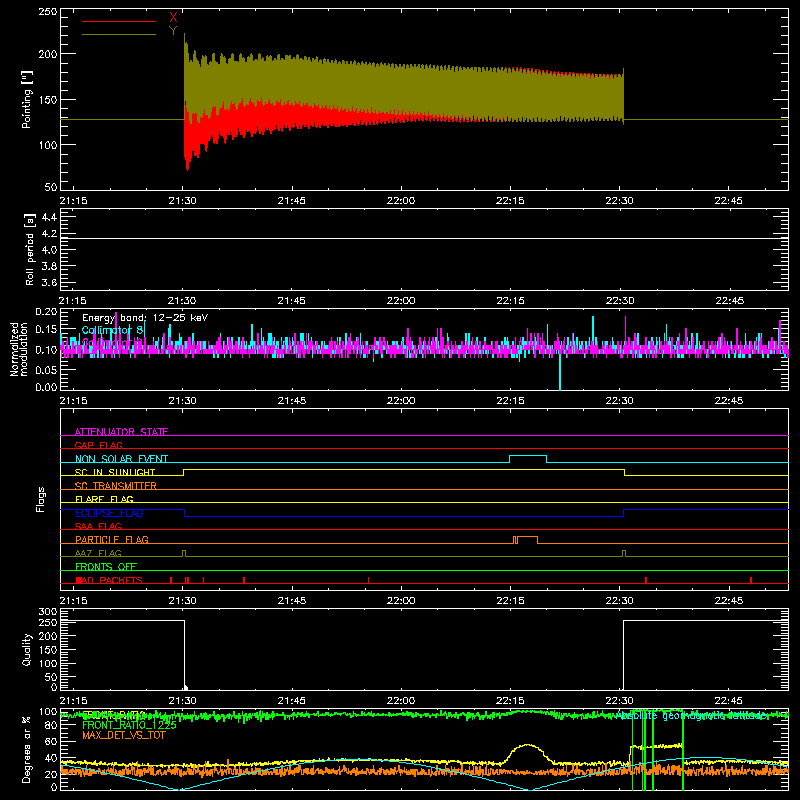Click the 22:45 label under the Quality plot
The height and width of the screenshot is (800, 800).
click(729, 701)
